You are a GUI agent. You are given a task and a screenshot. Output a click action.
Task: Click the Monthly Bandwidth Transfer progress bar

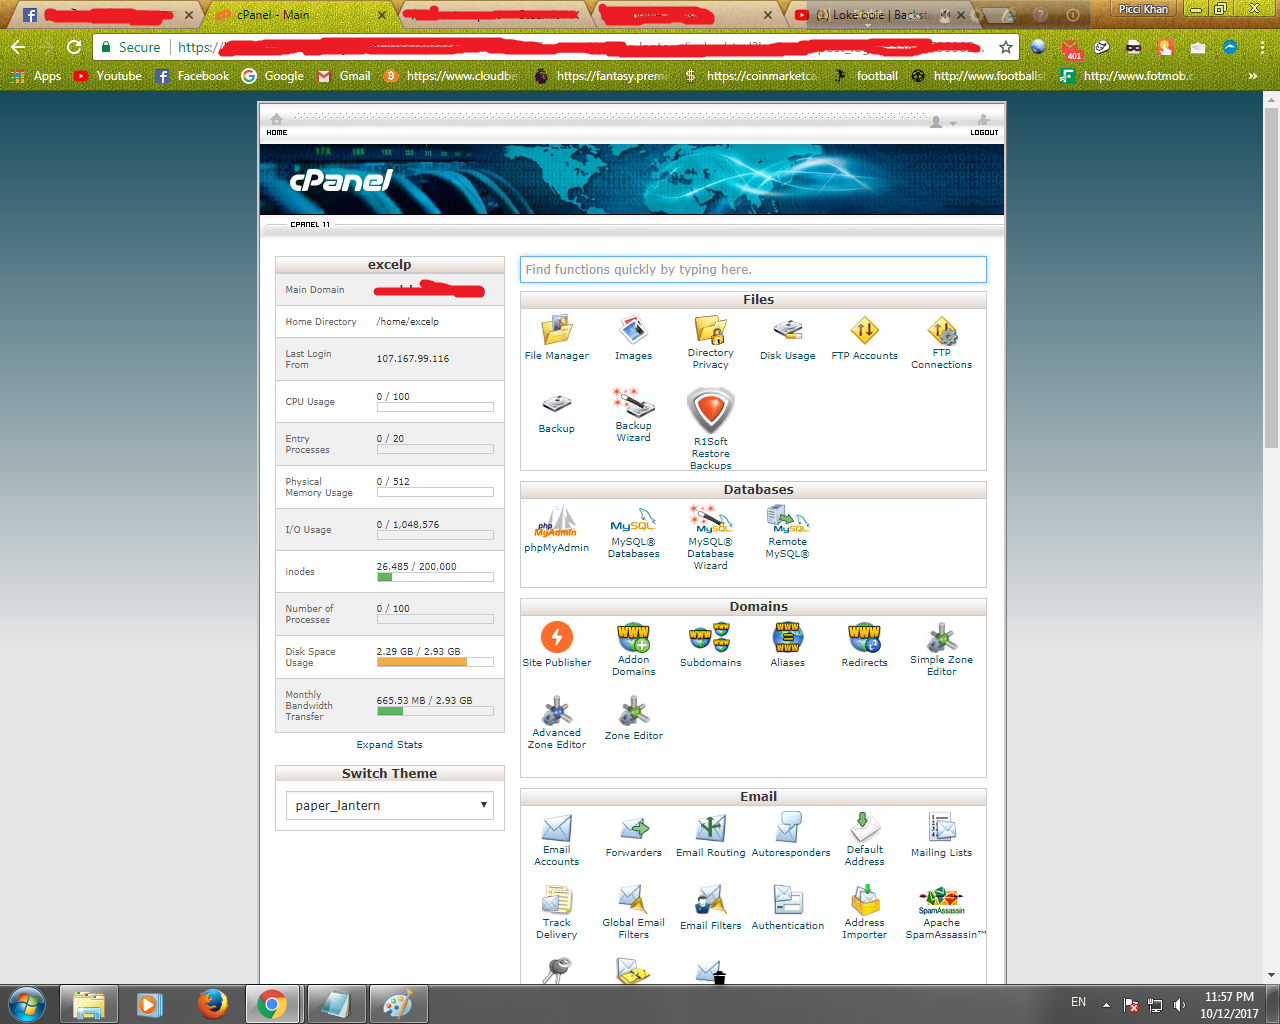(x=435, y=711)
